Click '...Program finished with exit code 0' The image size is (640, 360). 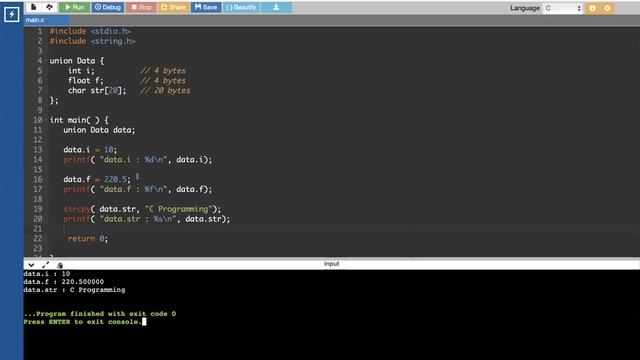100,314
